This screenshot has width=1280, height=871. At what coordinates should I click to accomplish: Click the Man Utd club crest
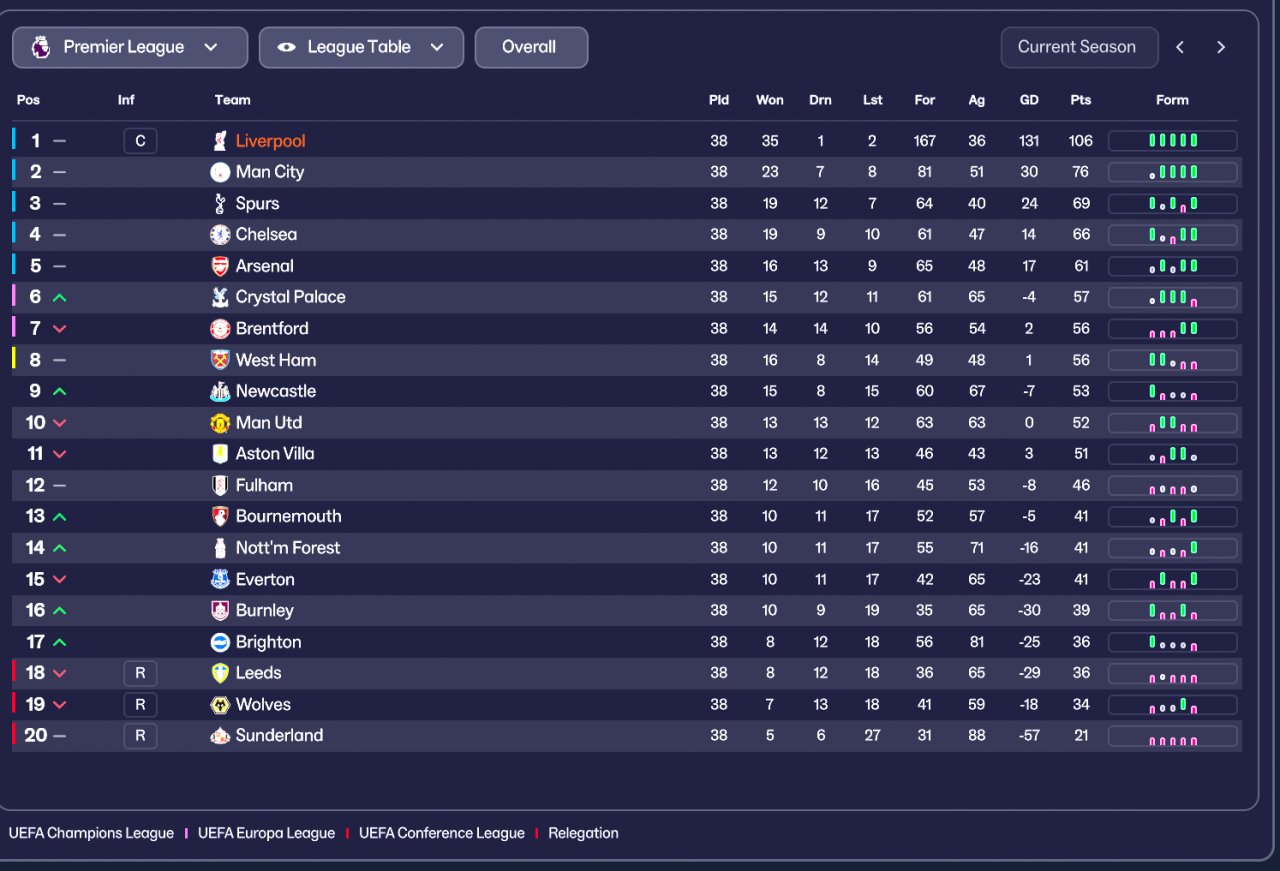click(220, 423)
